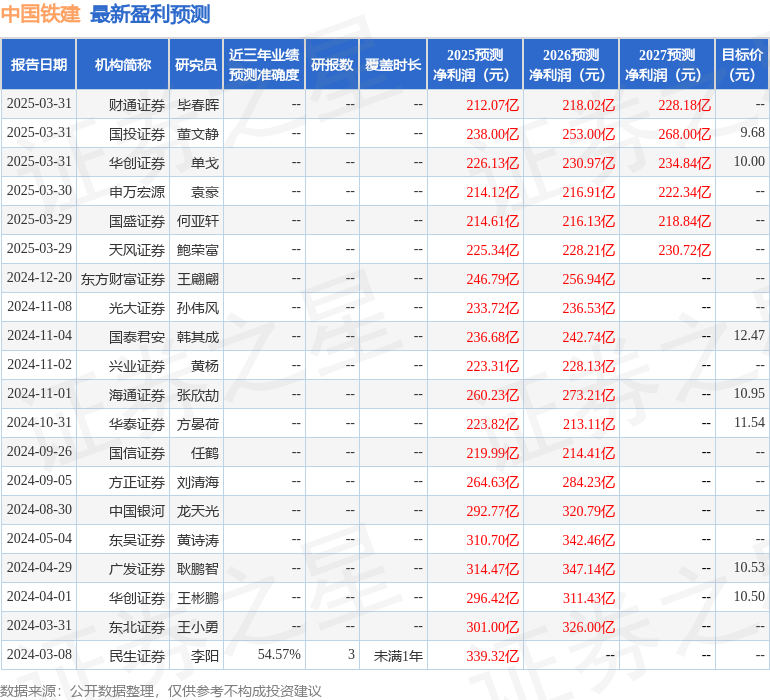Screen dimensions: 770x700
Task: Click researcher name 何亚轩
Action: point(198,221)
